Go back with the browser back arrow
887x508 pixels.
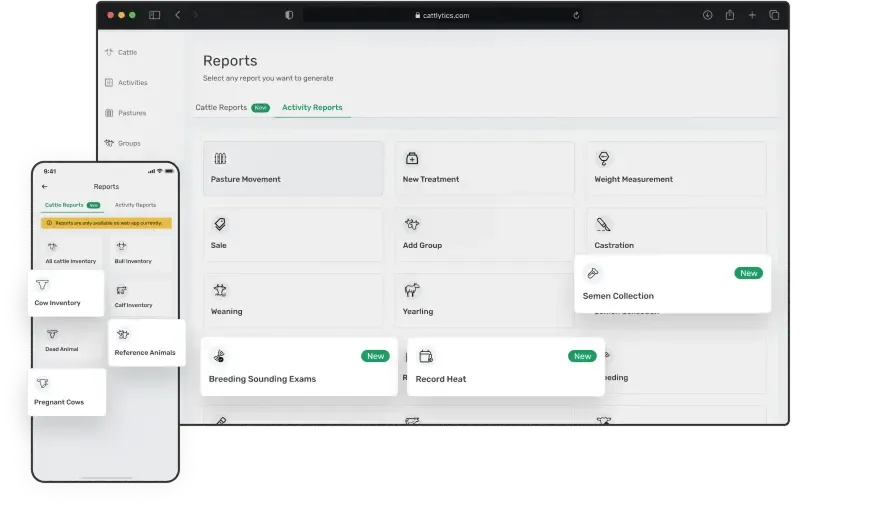click(178, 15)
